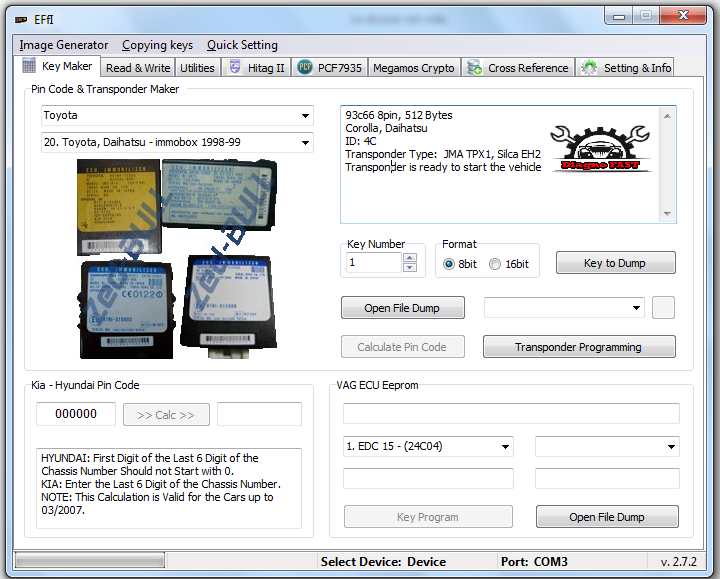
Task: Click the yellow immobilizer box photo
Action: coord(119,207)
